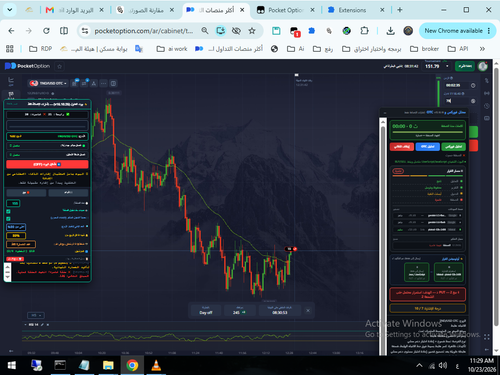
Task: Open the 151.79 balance dropdown arrow
Action: pos(447,66)
